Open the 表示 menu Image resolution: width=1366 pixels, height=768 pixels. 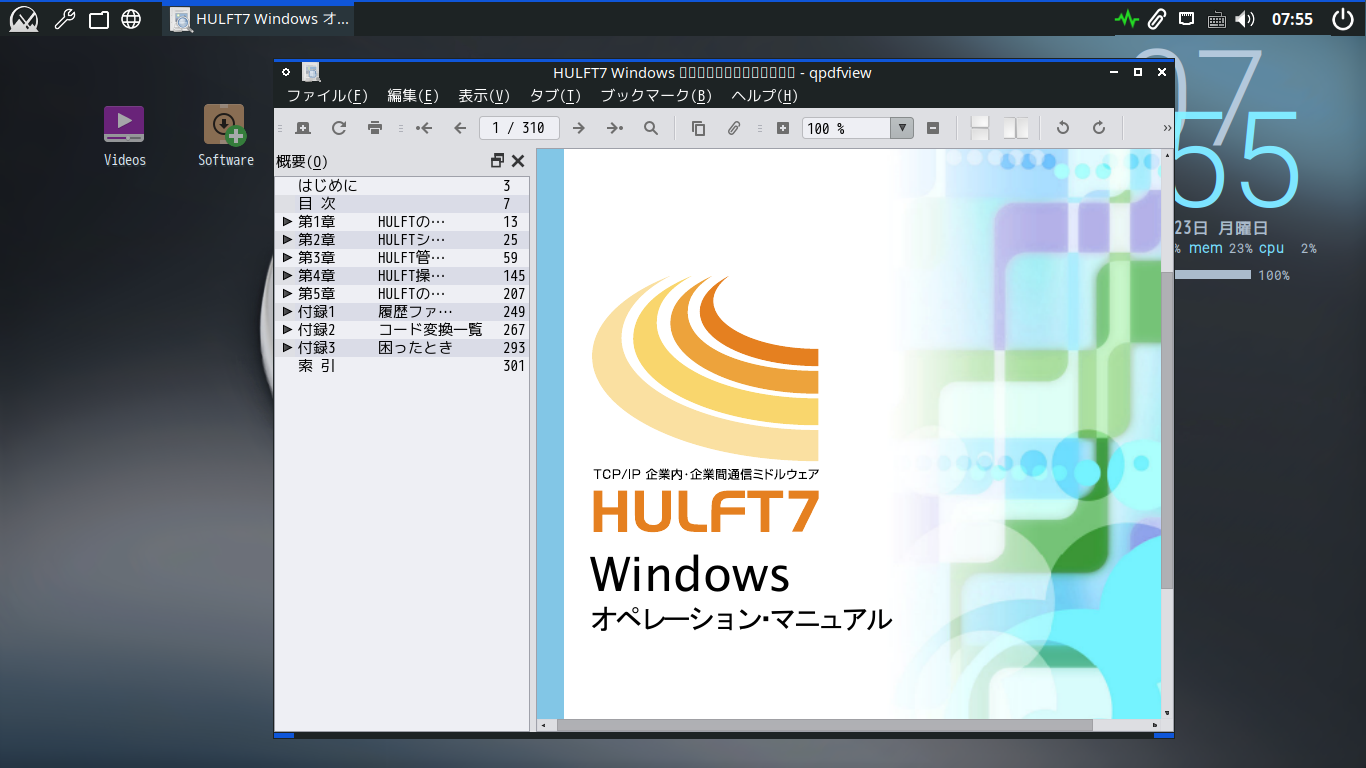[x=484, y=96]
